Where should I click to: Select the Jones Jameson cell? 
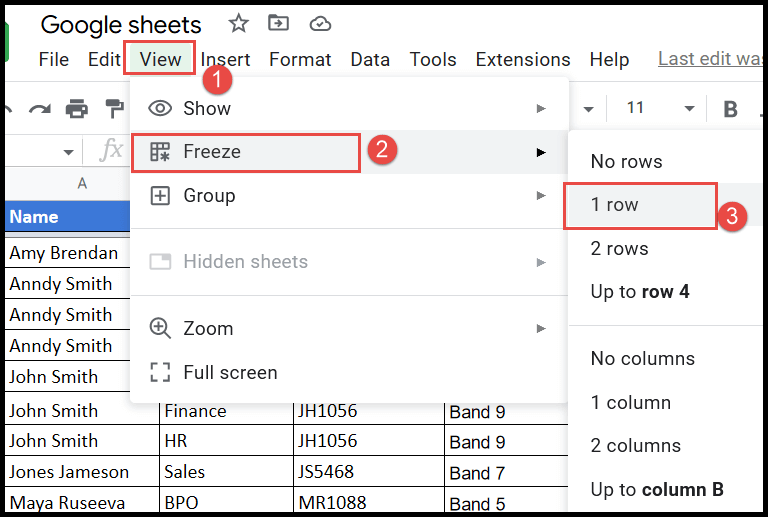pos(82,471)
